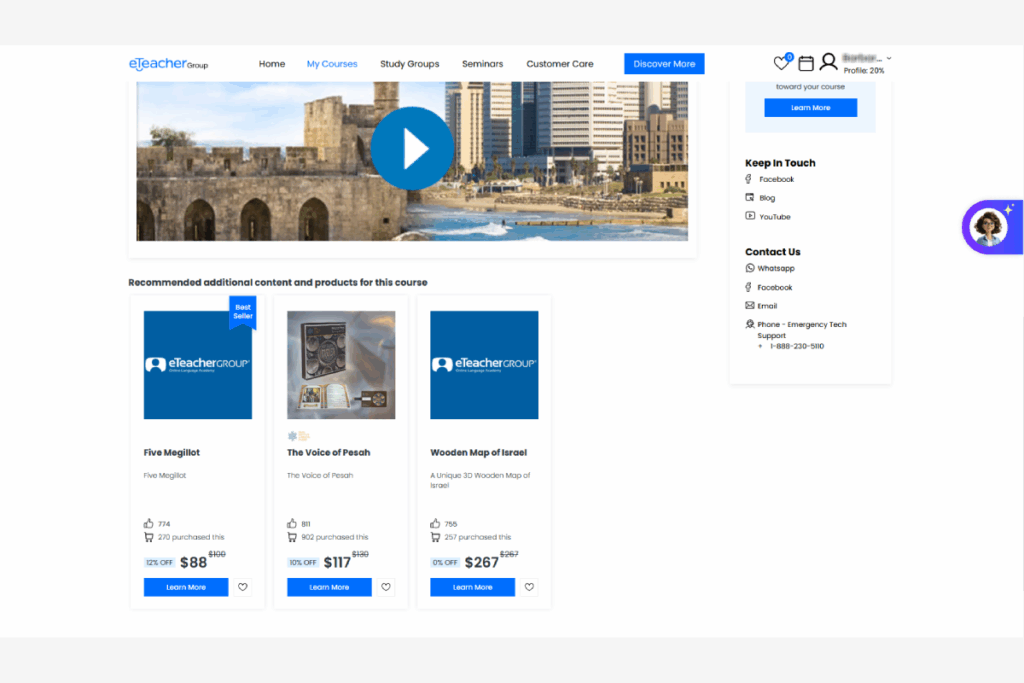Click the $88 price on Five Megillot

point(193,562)
